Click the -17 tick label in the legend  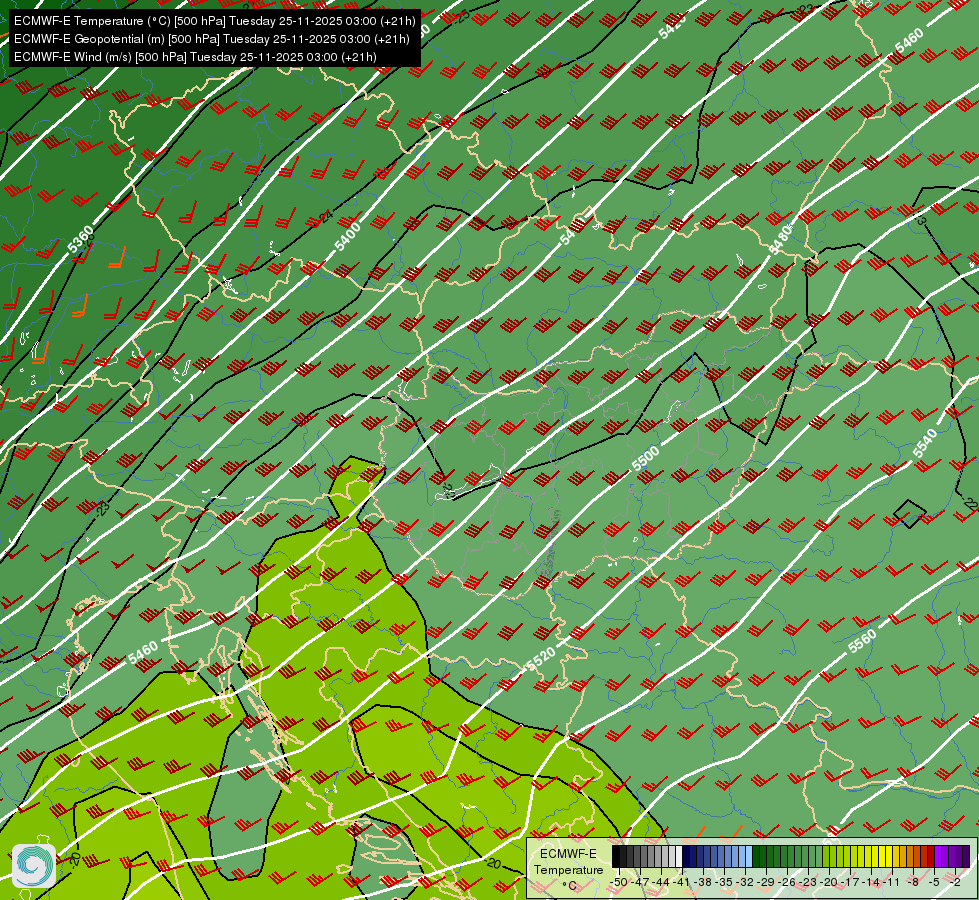pos(850,882)
